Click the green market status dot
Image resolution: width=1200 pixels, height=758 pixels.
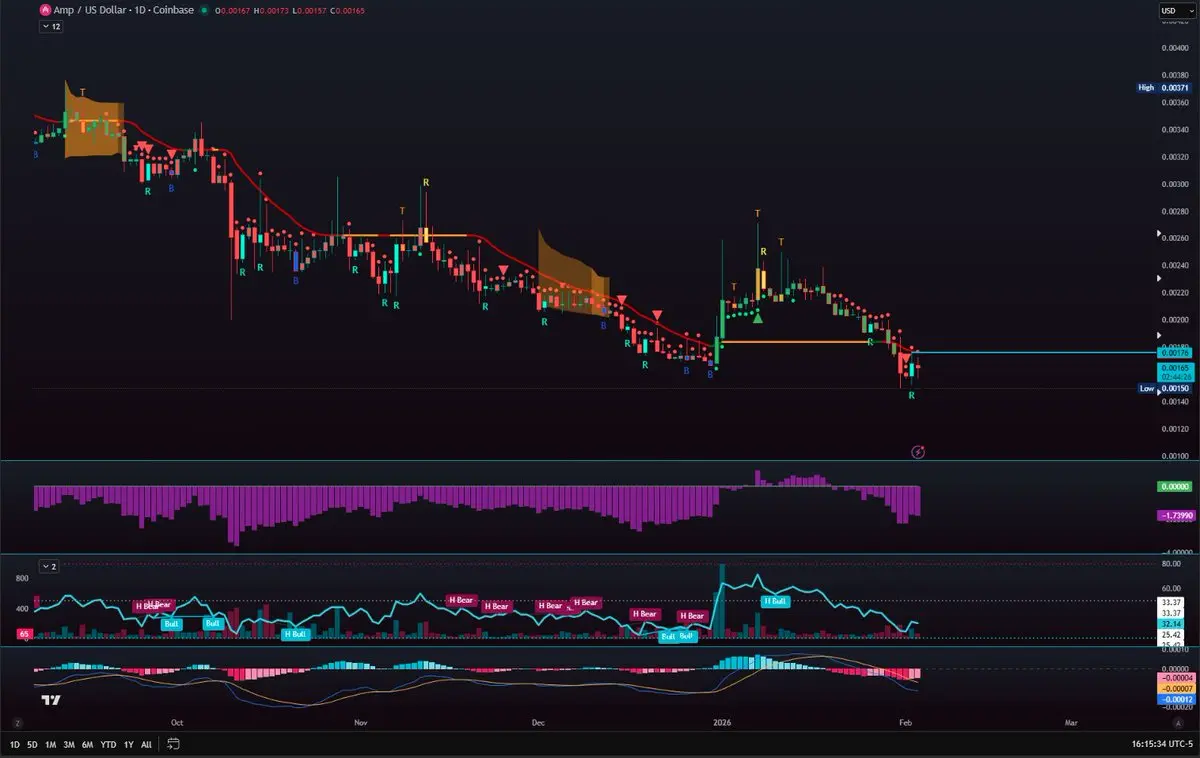204,10
